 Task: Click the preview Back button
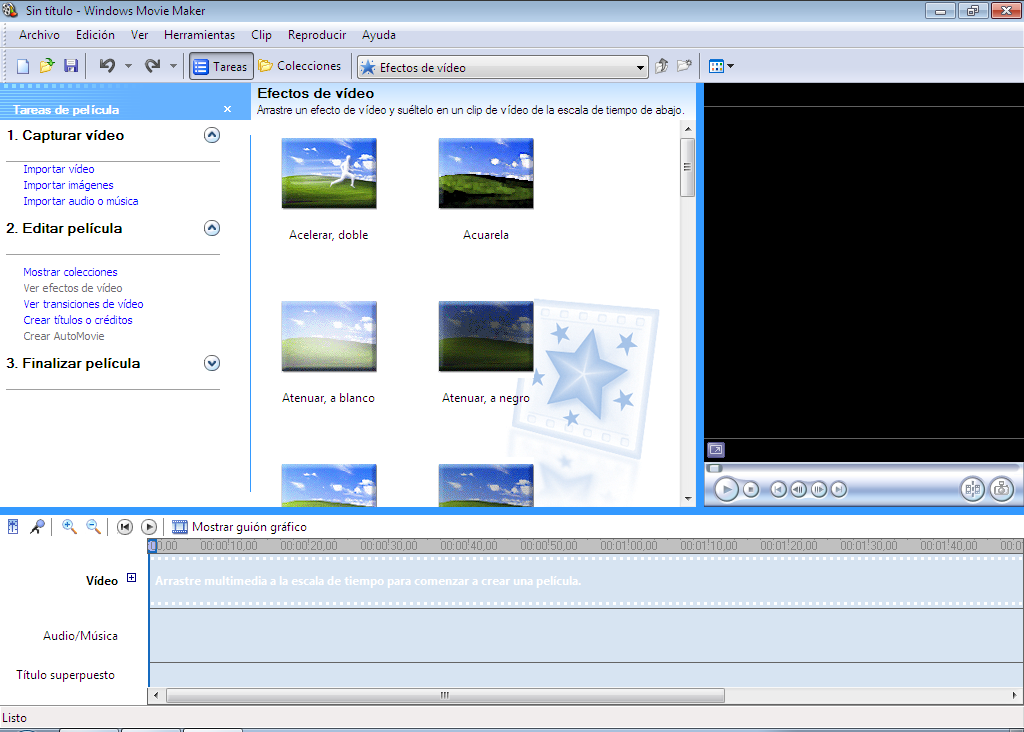(x=778, y=489)
